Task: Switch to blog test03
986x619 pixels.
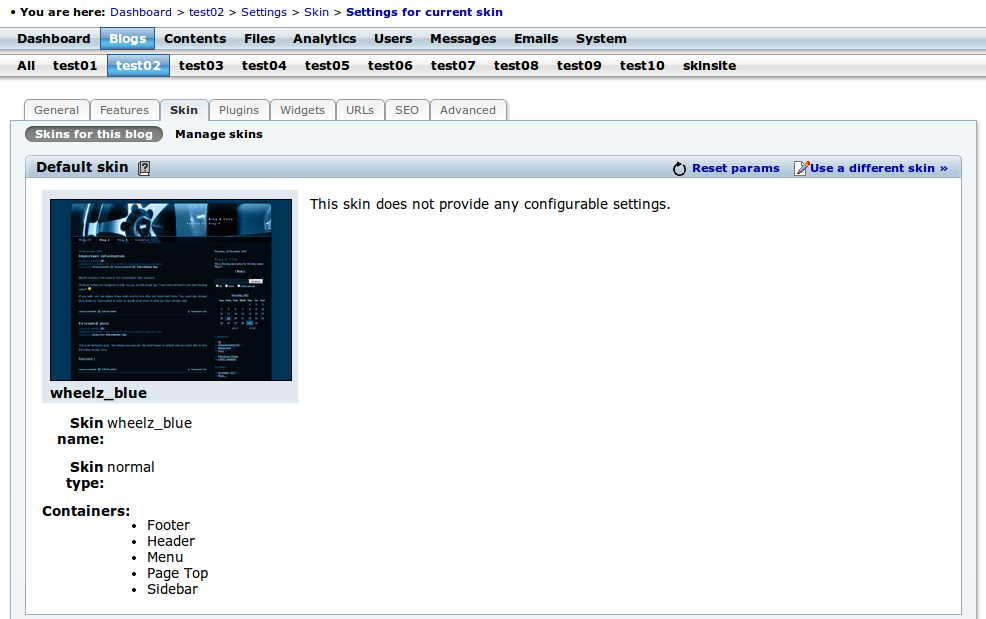Action: point(201,65)
